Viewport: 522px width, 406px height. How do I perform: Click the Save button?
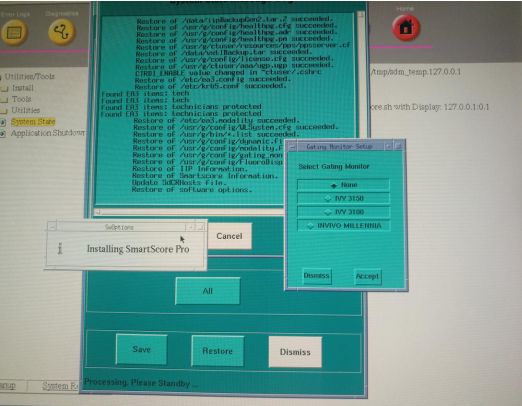click(141, 349)
